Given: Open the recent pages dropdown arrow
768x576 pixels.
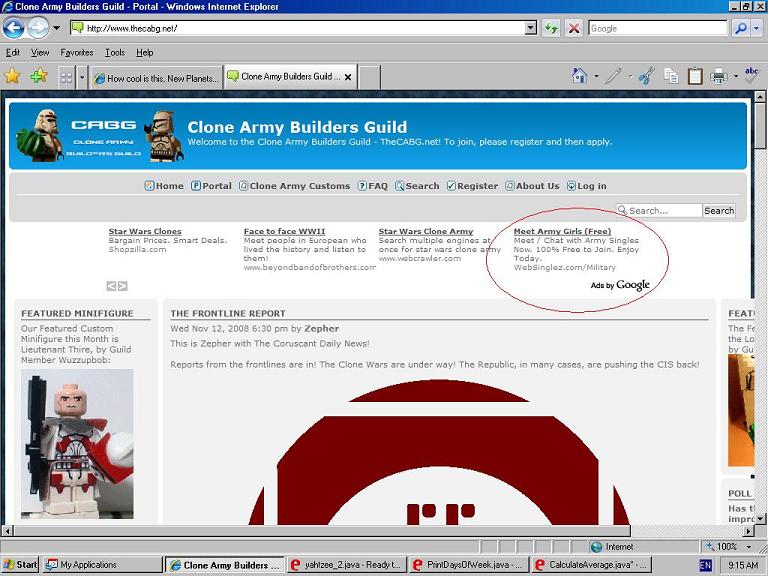Looking at the screenshot, I should point(56,28).
